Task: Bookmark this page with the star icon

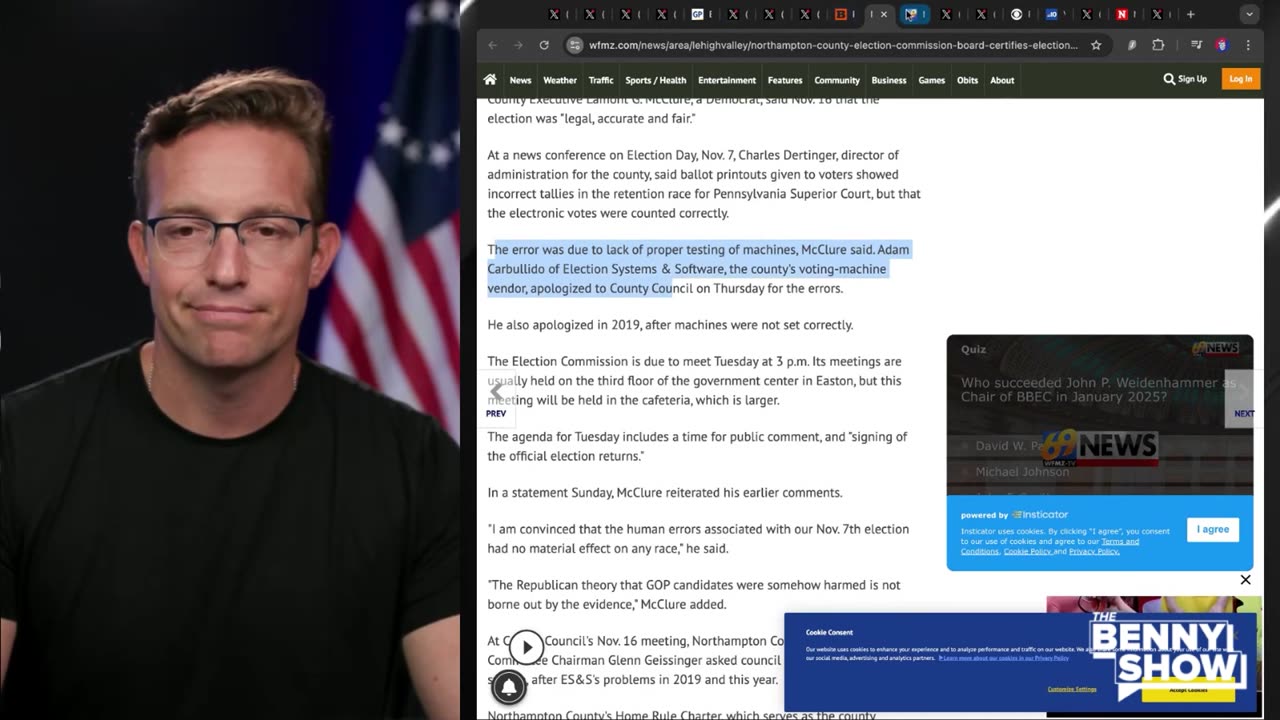Action: (x=1096, y=45)
